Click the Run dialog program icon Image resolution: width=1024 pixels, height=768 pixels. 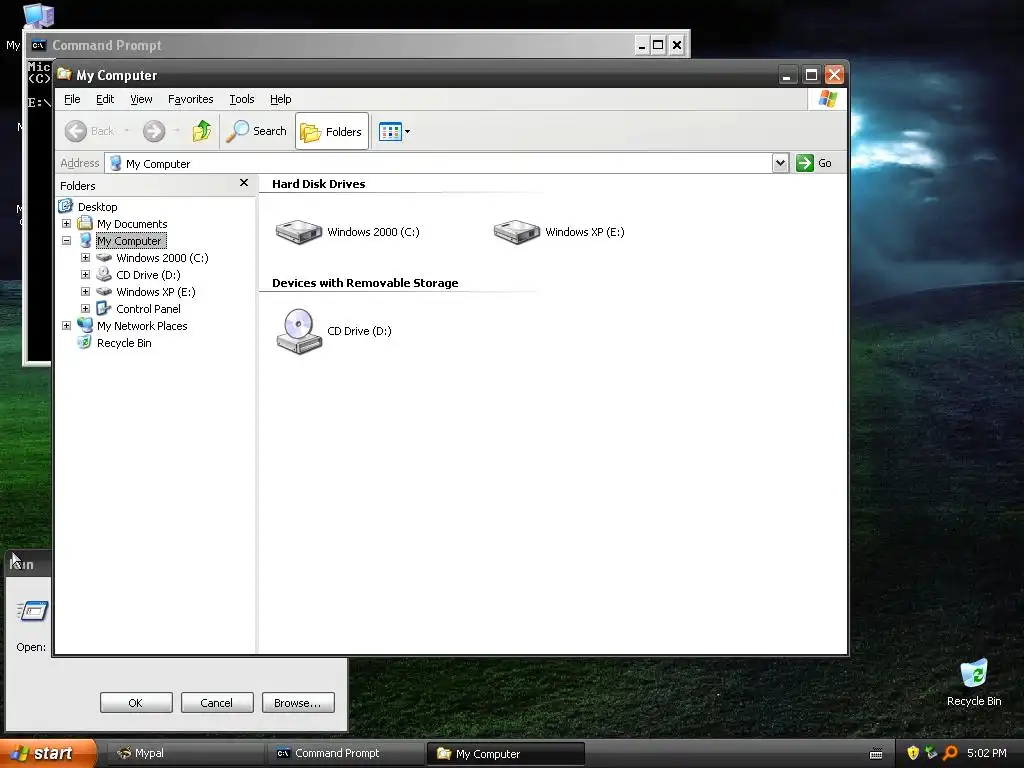point(32,611)
